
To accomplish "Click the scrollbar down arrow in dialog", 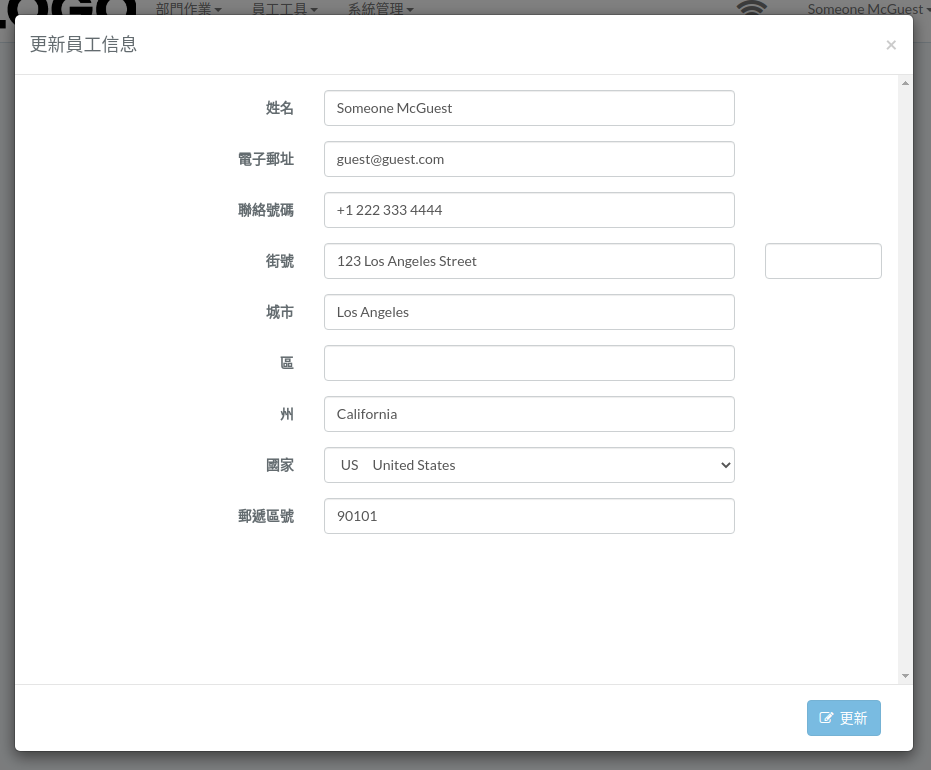I will 905,676.
